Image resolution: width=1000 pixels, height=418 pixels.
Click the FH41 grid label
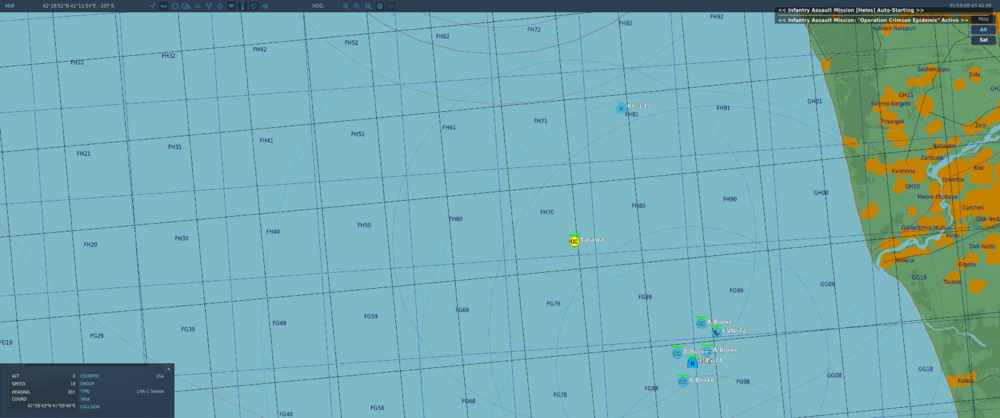(267, 140)
